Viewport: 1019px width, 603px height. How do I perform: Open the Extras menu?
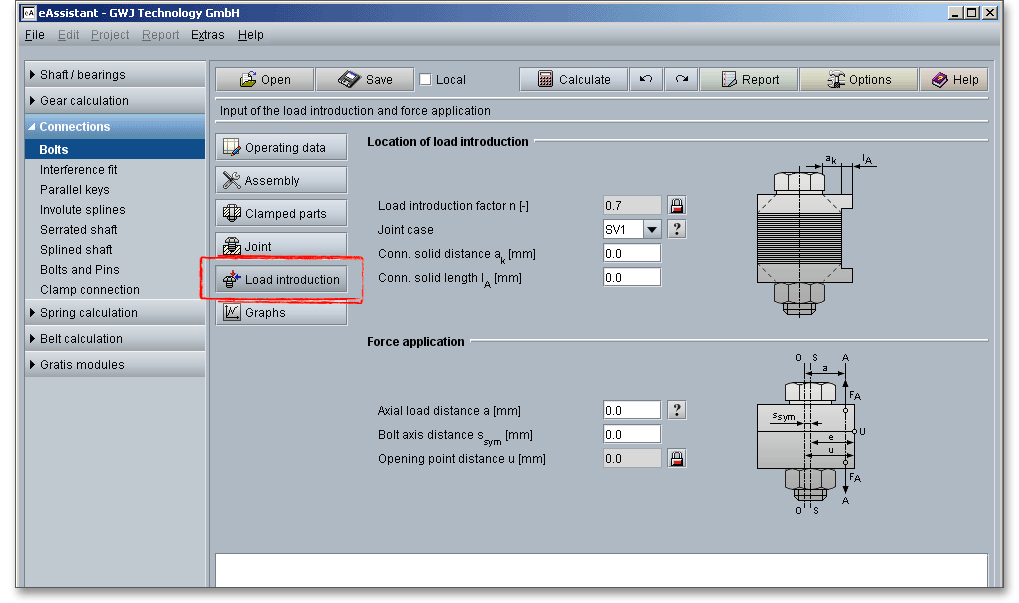pyautogui.click(x=207, y=35)
